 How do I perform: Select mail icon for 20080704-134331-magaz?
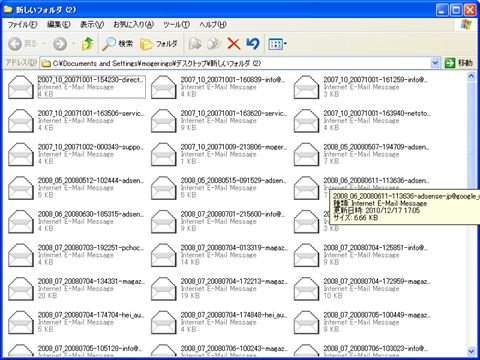pyautogui.click(x=21, y=289)
